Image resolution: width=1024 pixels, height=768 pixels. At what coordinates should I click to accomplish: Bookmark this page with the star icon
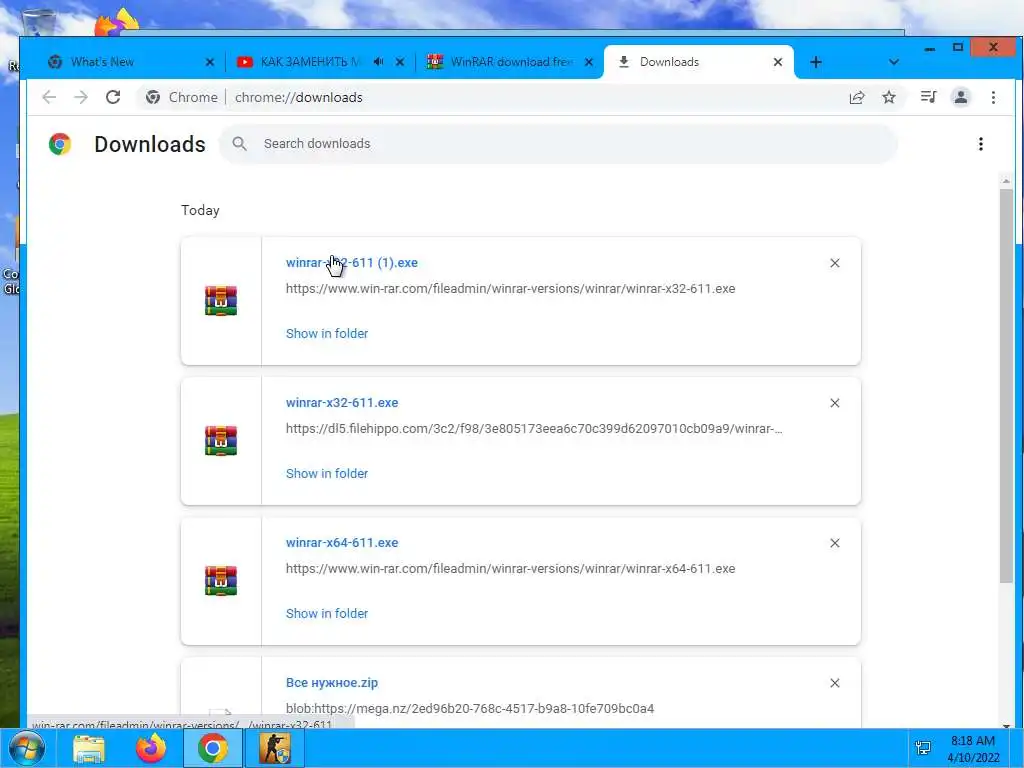889,97
